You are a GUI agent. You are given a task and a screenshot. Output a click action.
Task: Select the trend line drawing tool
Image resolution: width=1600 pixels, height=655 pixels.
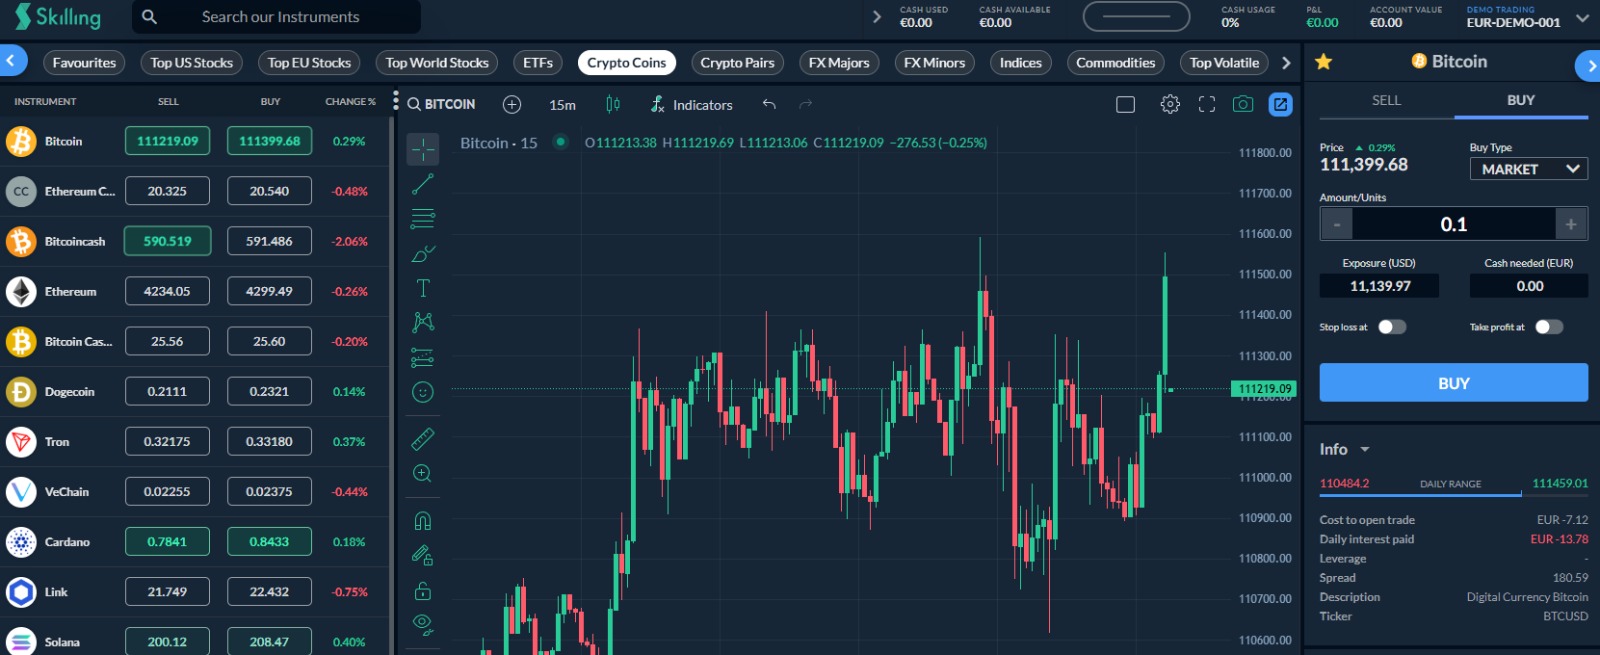click(423, 184)
